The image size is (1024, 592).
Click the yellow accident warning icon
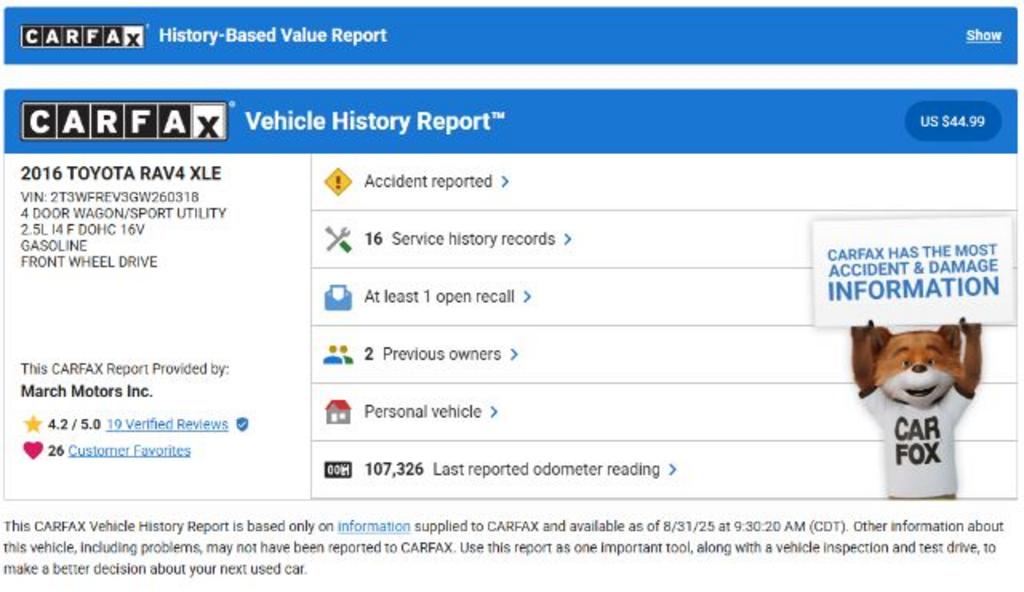[x=338, y=182]
